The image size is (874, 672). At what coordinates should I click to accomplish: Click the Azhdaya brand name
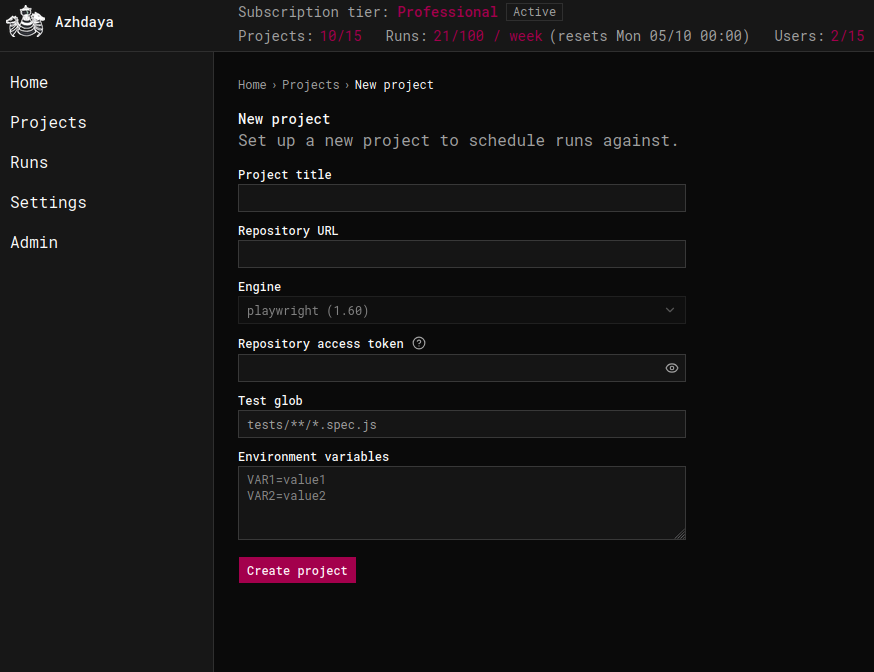click(x=84, y=22)
